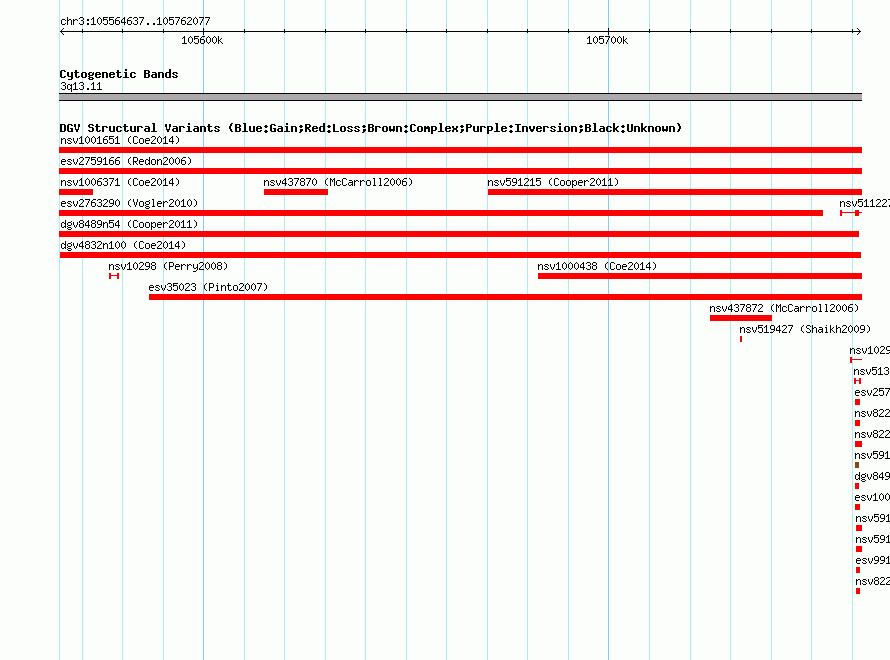Open the nsv519427 (Shaikh2009) label
This screenshot has width=890, height=660.
coord(805,329)
